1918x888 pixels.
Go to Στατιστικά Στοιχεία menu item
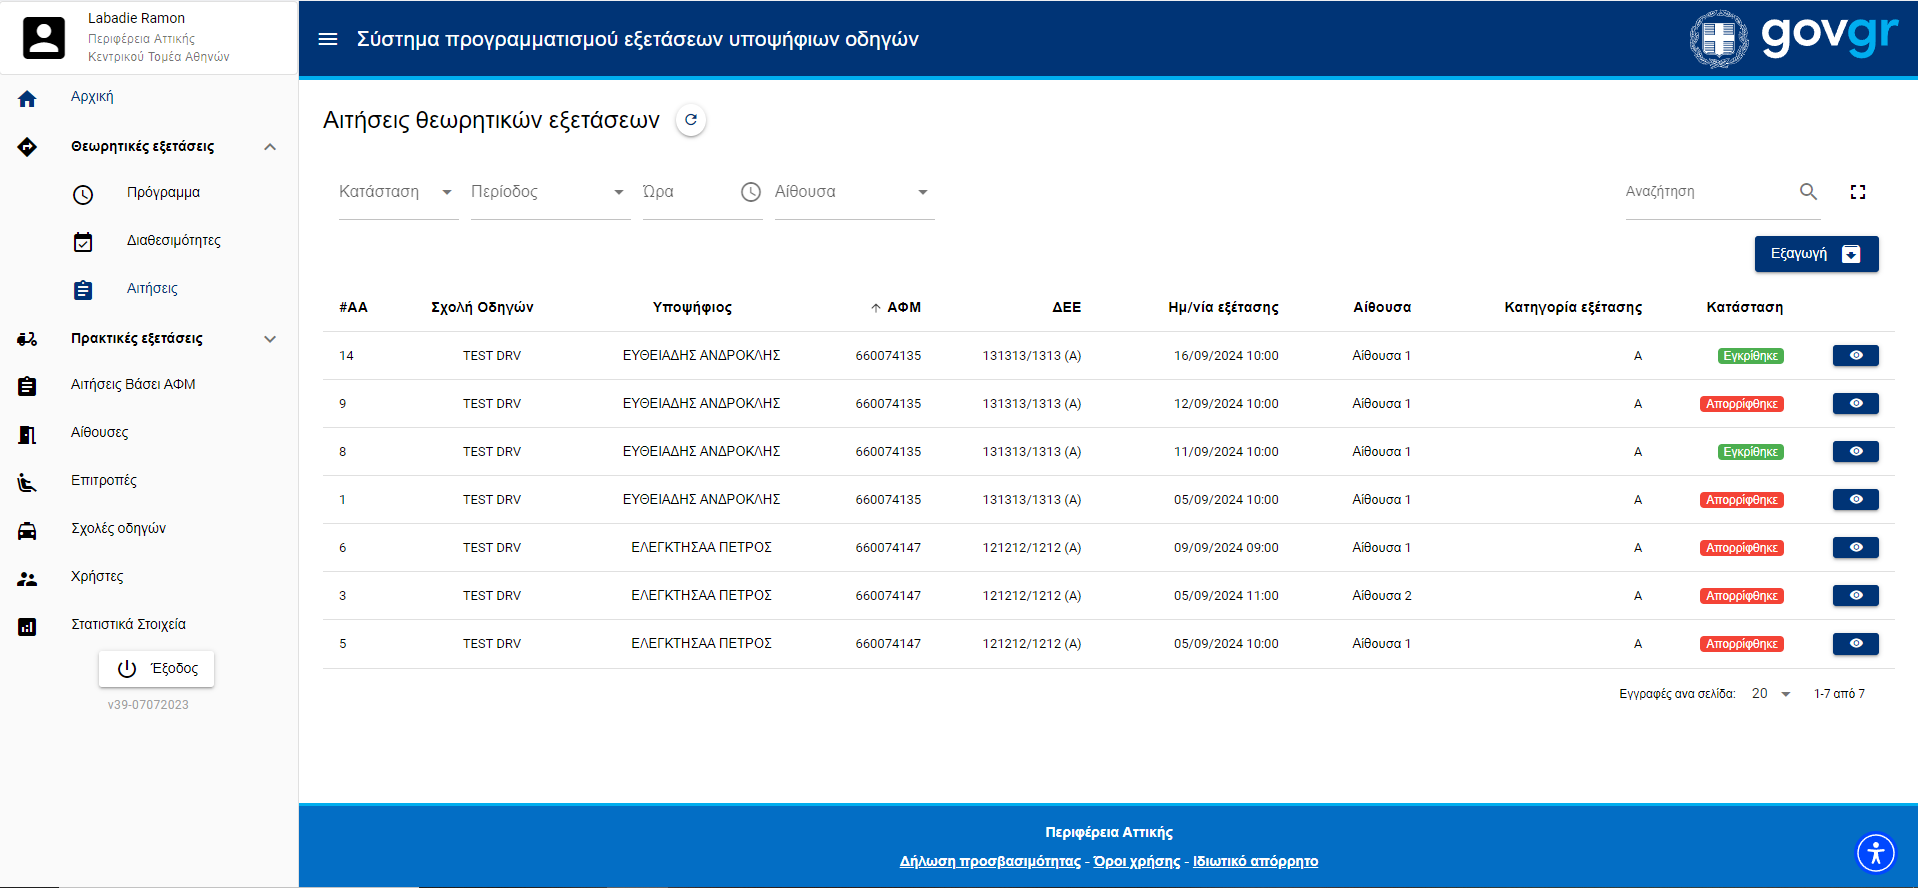pos(128,625)
